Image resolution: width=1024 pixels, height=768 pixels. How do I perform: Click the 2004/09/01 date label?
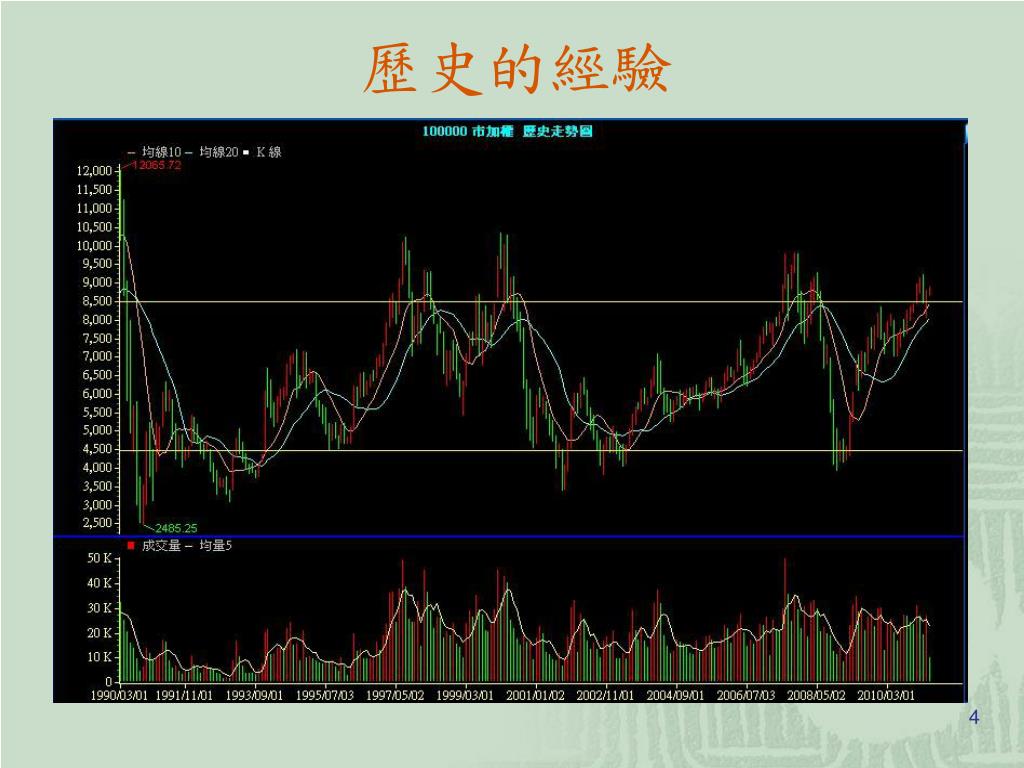click(675, 695)
